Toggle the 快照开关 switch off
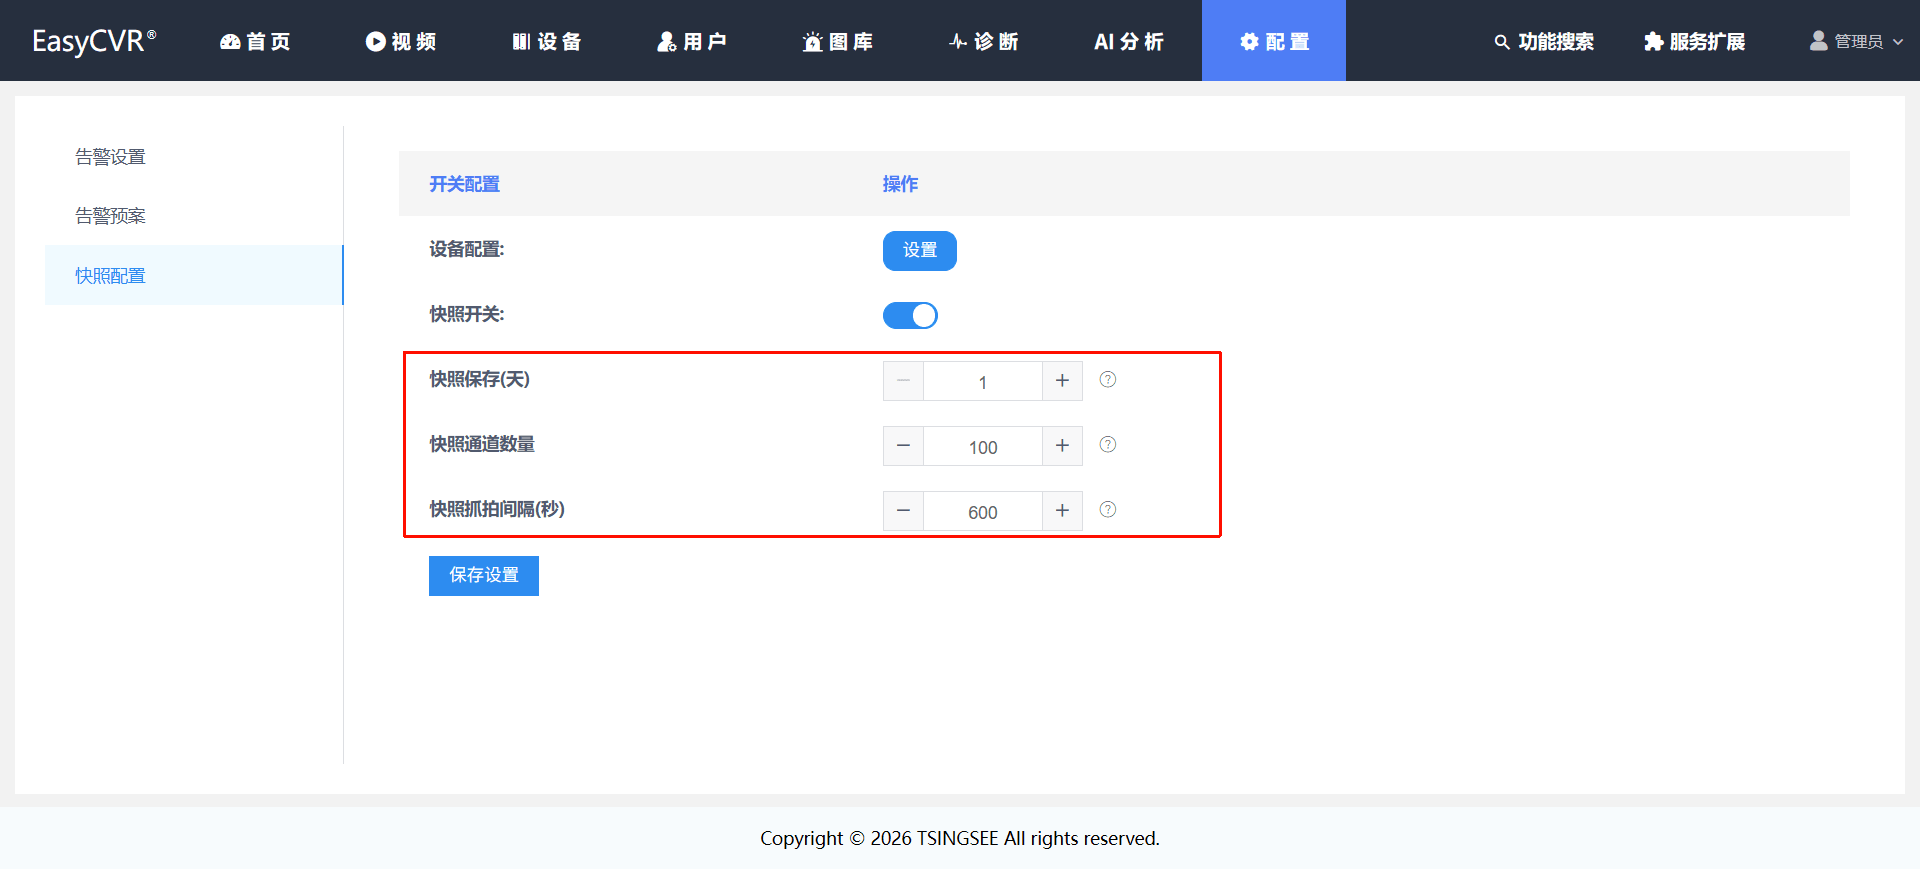The image size is (1920, 869). pos(910,316)
